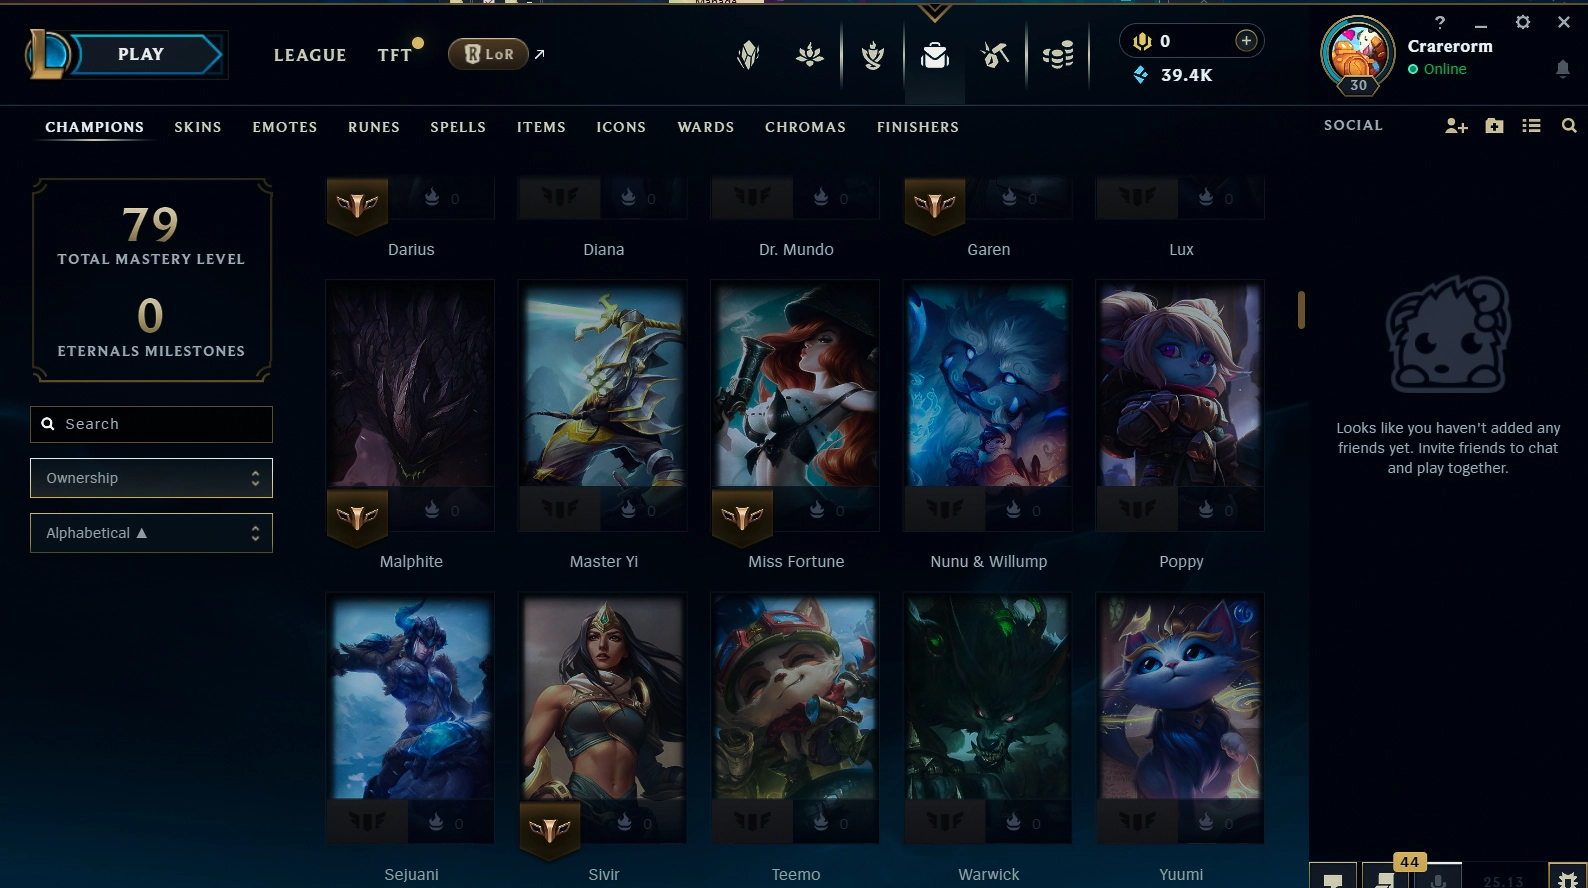Viewport: 1588px width, 888px height.
Task: Open the Alphabetical sort dropdown
Action: [151, 533]
